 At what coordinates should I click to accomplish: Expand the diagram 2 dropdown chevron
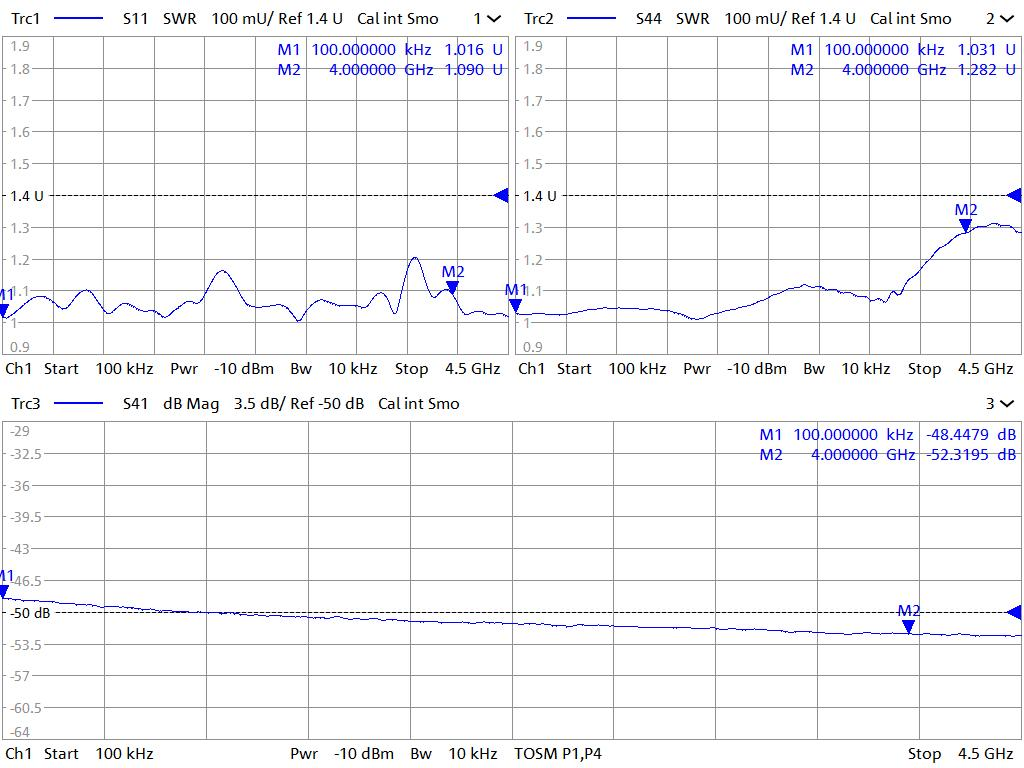pyautogui.click(x=1007, y=19)
